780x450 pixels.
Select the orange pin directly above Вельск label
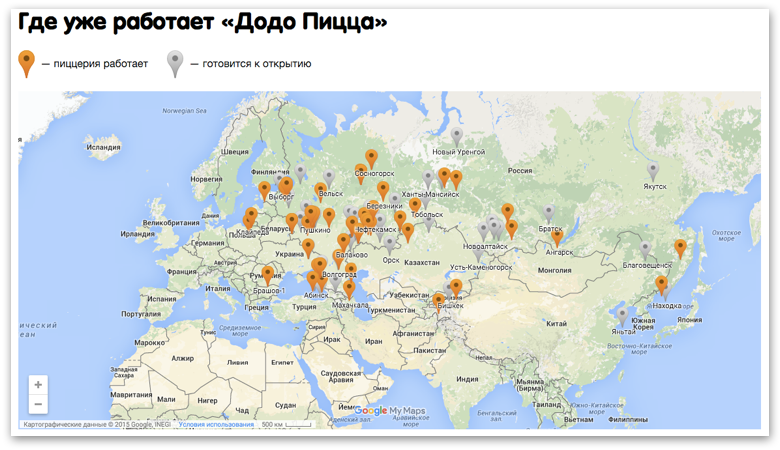321,191
